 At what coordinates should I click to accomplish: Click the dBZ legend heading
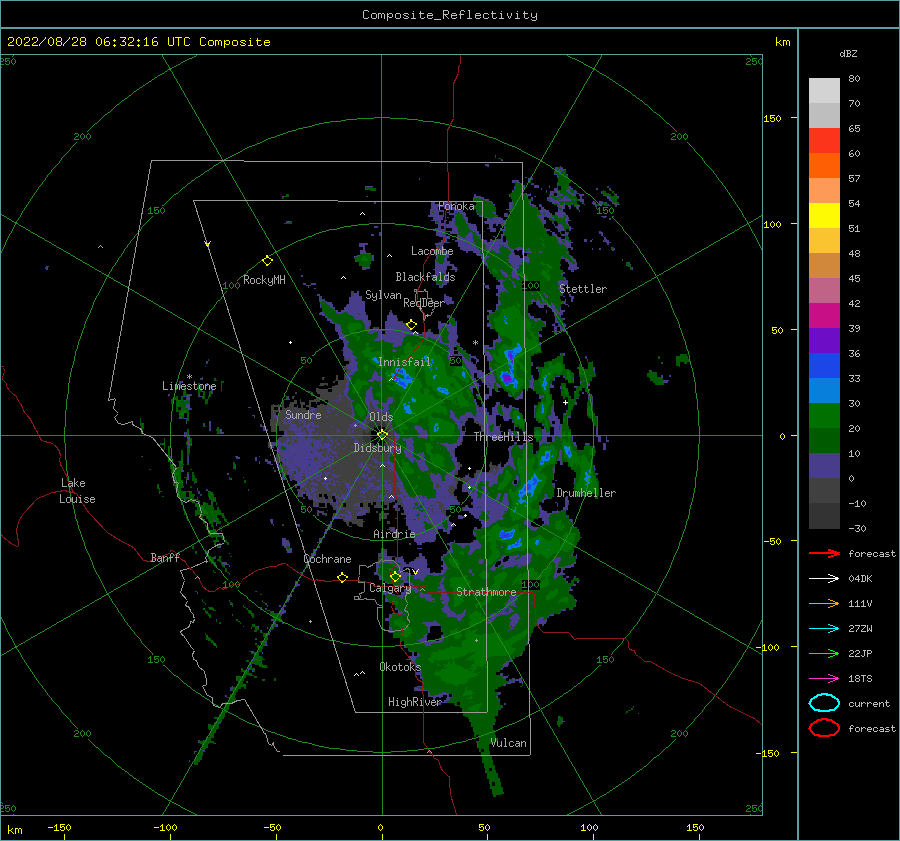[848, 54]
